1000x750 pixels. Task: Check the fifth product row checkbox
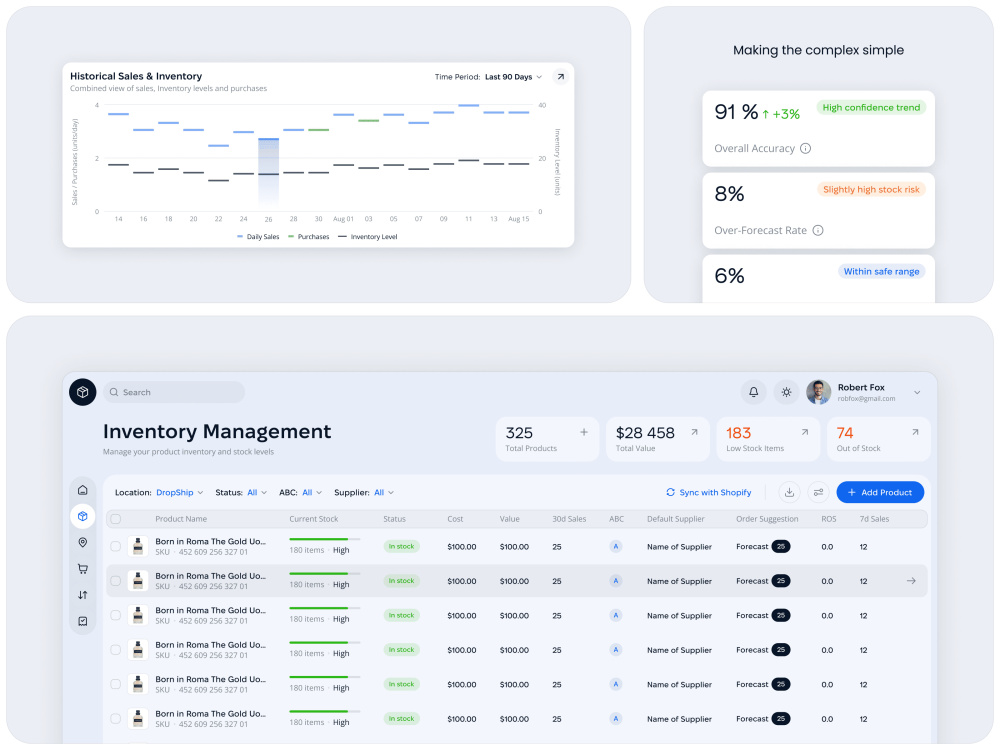click(115, 684)
